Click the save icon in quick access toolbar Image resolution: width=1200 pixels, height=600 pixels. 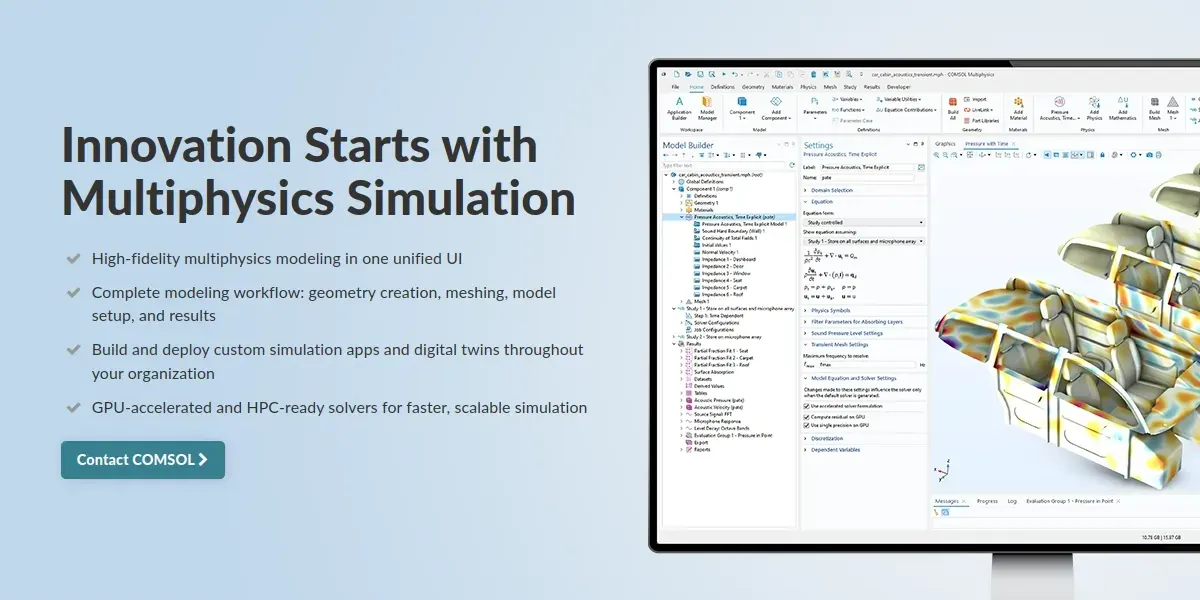[700, 74]
